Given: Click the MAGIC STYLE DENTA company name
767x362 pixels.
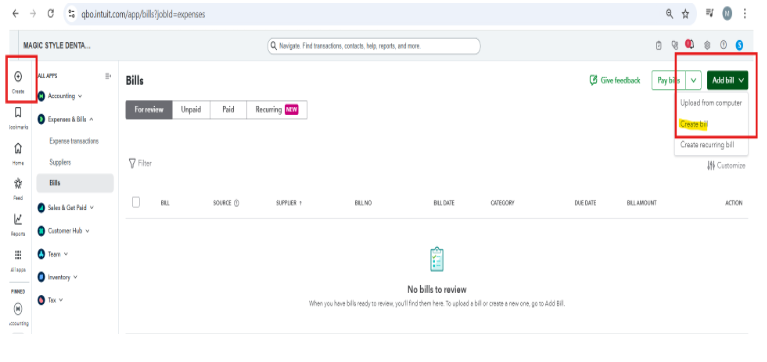Looking at the screenshot, I should [x=57, y=45].
